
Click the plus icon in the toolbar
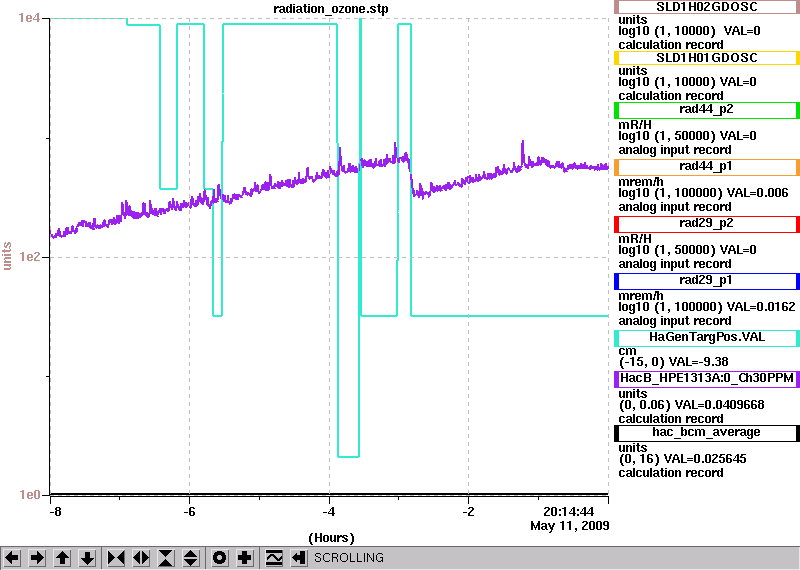[x=245, y=558]
